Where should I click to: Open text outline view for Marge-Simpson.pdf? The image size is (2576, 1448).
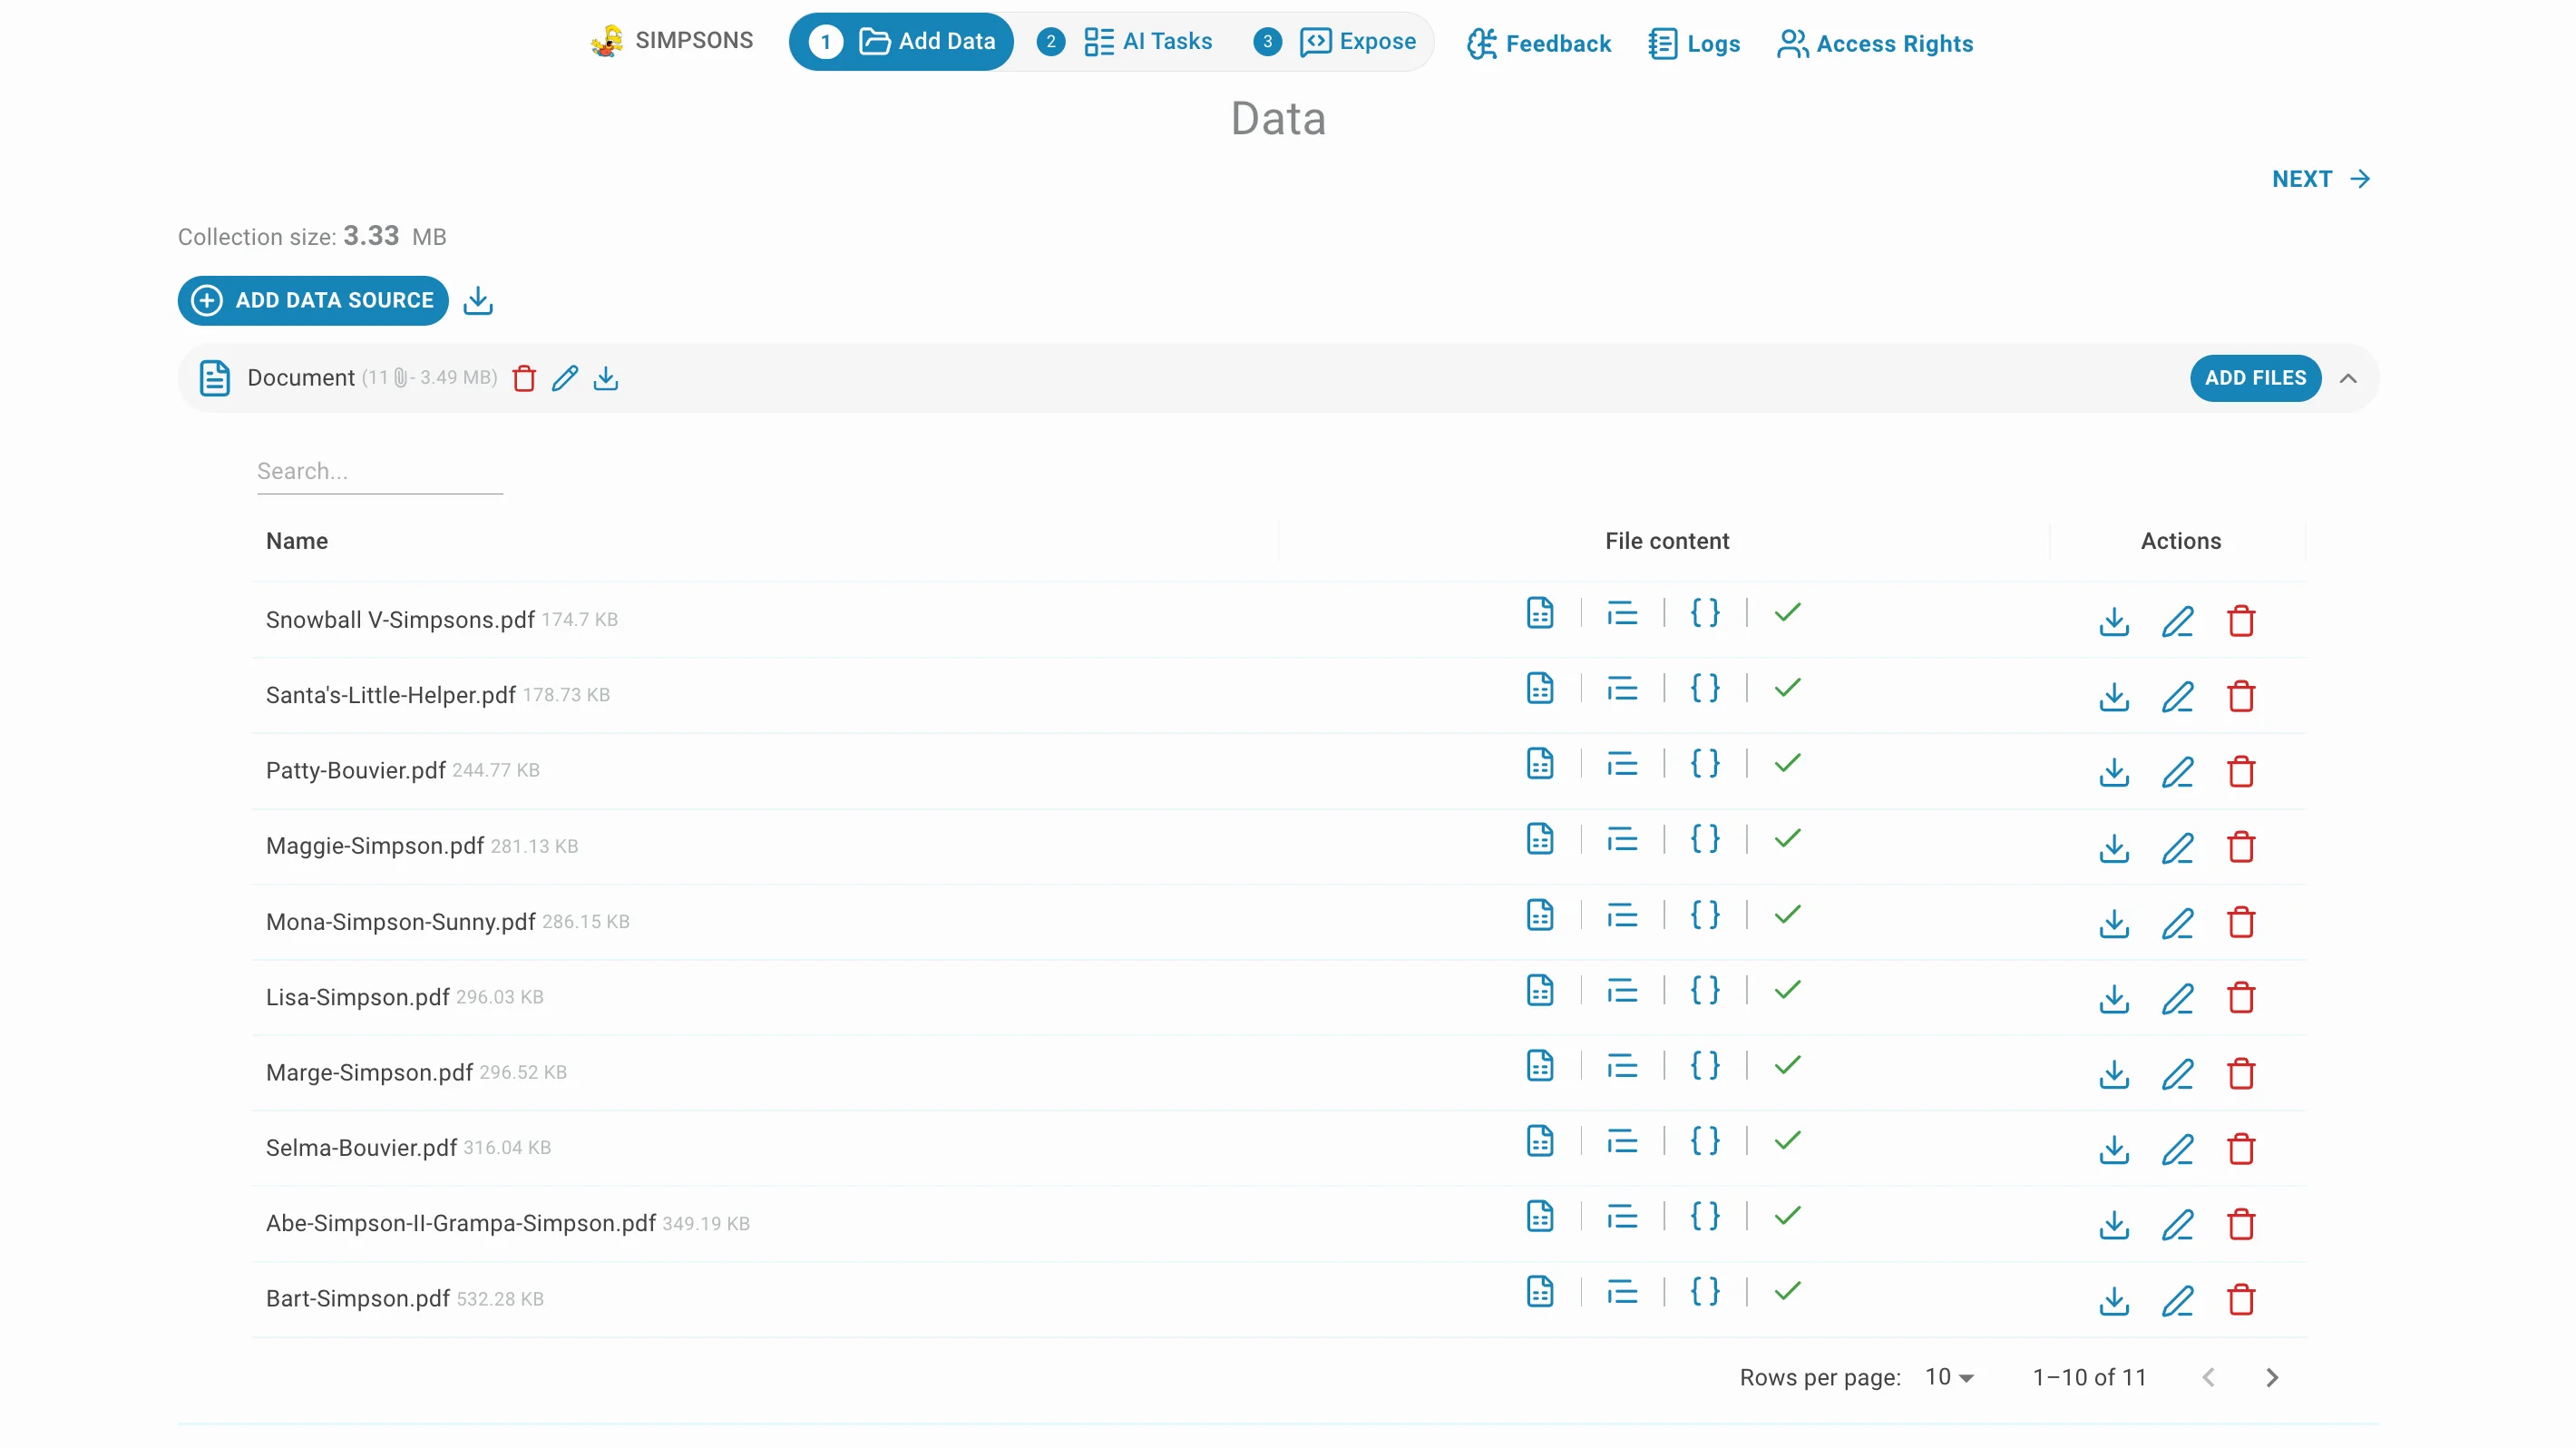[1622, 1066]
